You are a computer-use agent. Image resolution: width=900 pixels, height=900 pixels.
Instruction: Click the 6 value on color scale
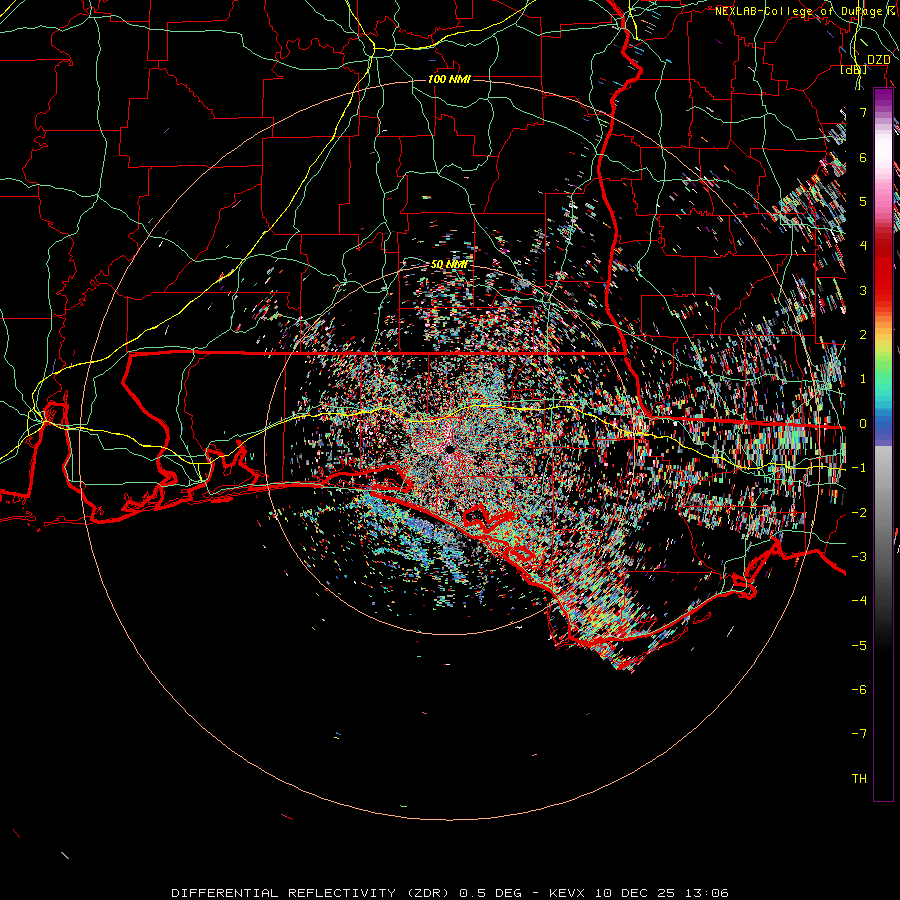(x=863, y=157)
